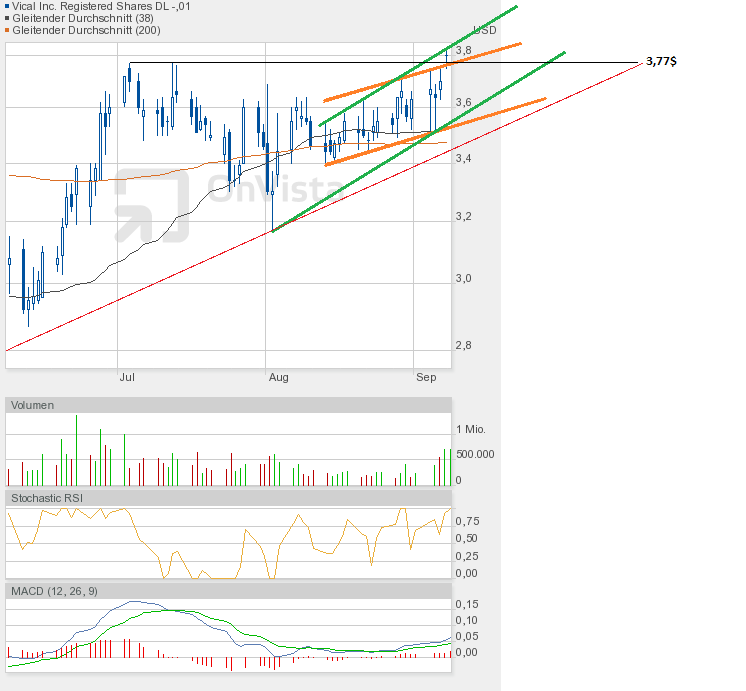Viewport: 746px width, 691px height.
Task: Click the 0,15 MACD axis label
Action: coord(466,604)
